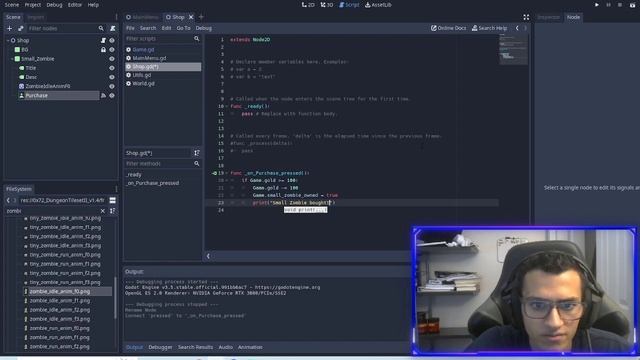Screen dimensions: 640x360
Task: Fold the _ready function on line 10
Action: [x=227, y=106]
